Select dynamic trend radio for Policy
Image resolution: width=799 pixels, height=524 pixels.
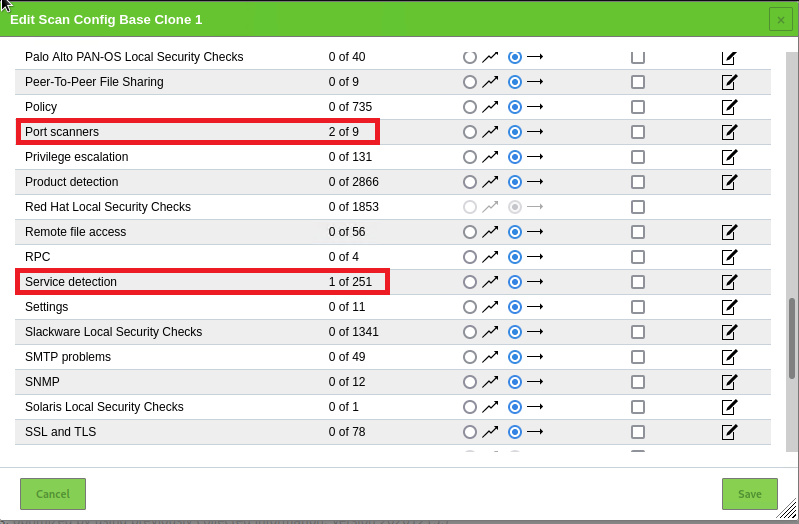470,107
